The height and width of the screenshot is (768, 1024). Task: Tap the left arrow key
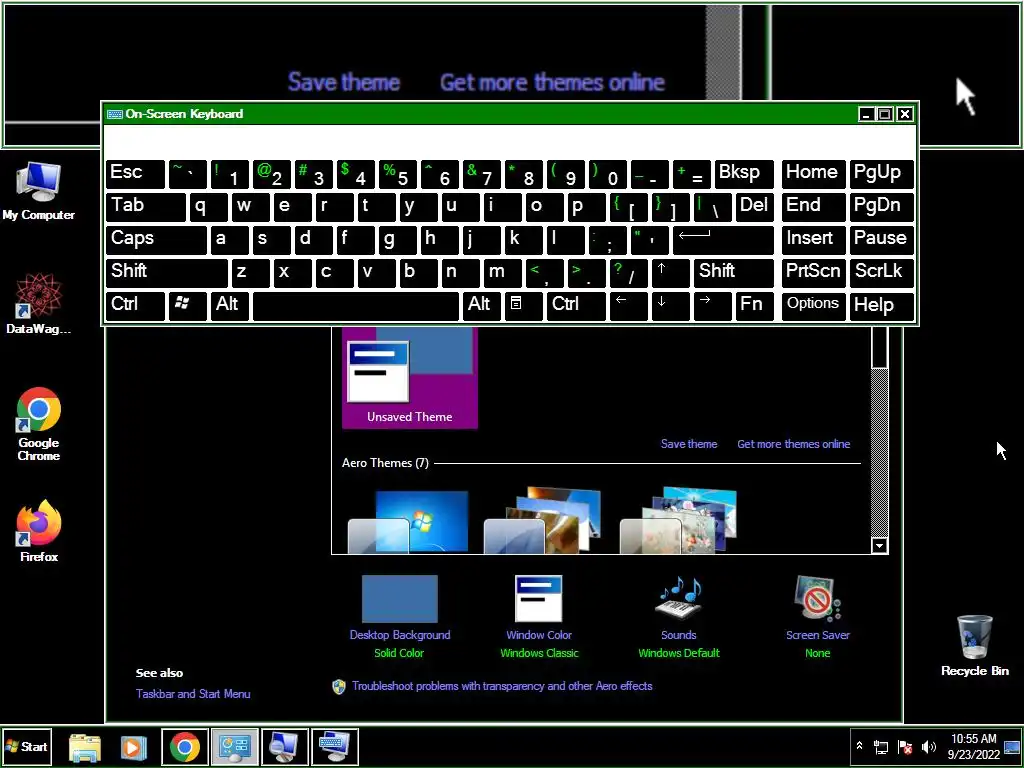(x=629, y=304)
